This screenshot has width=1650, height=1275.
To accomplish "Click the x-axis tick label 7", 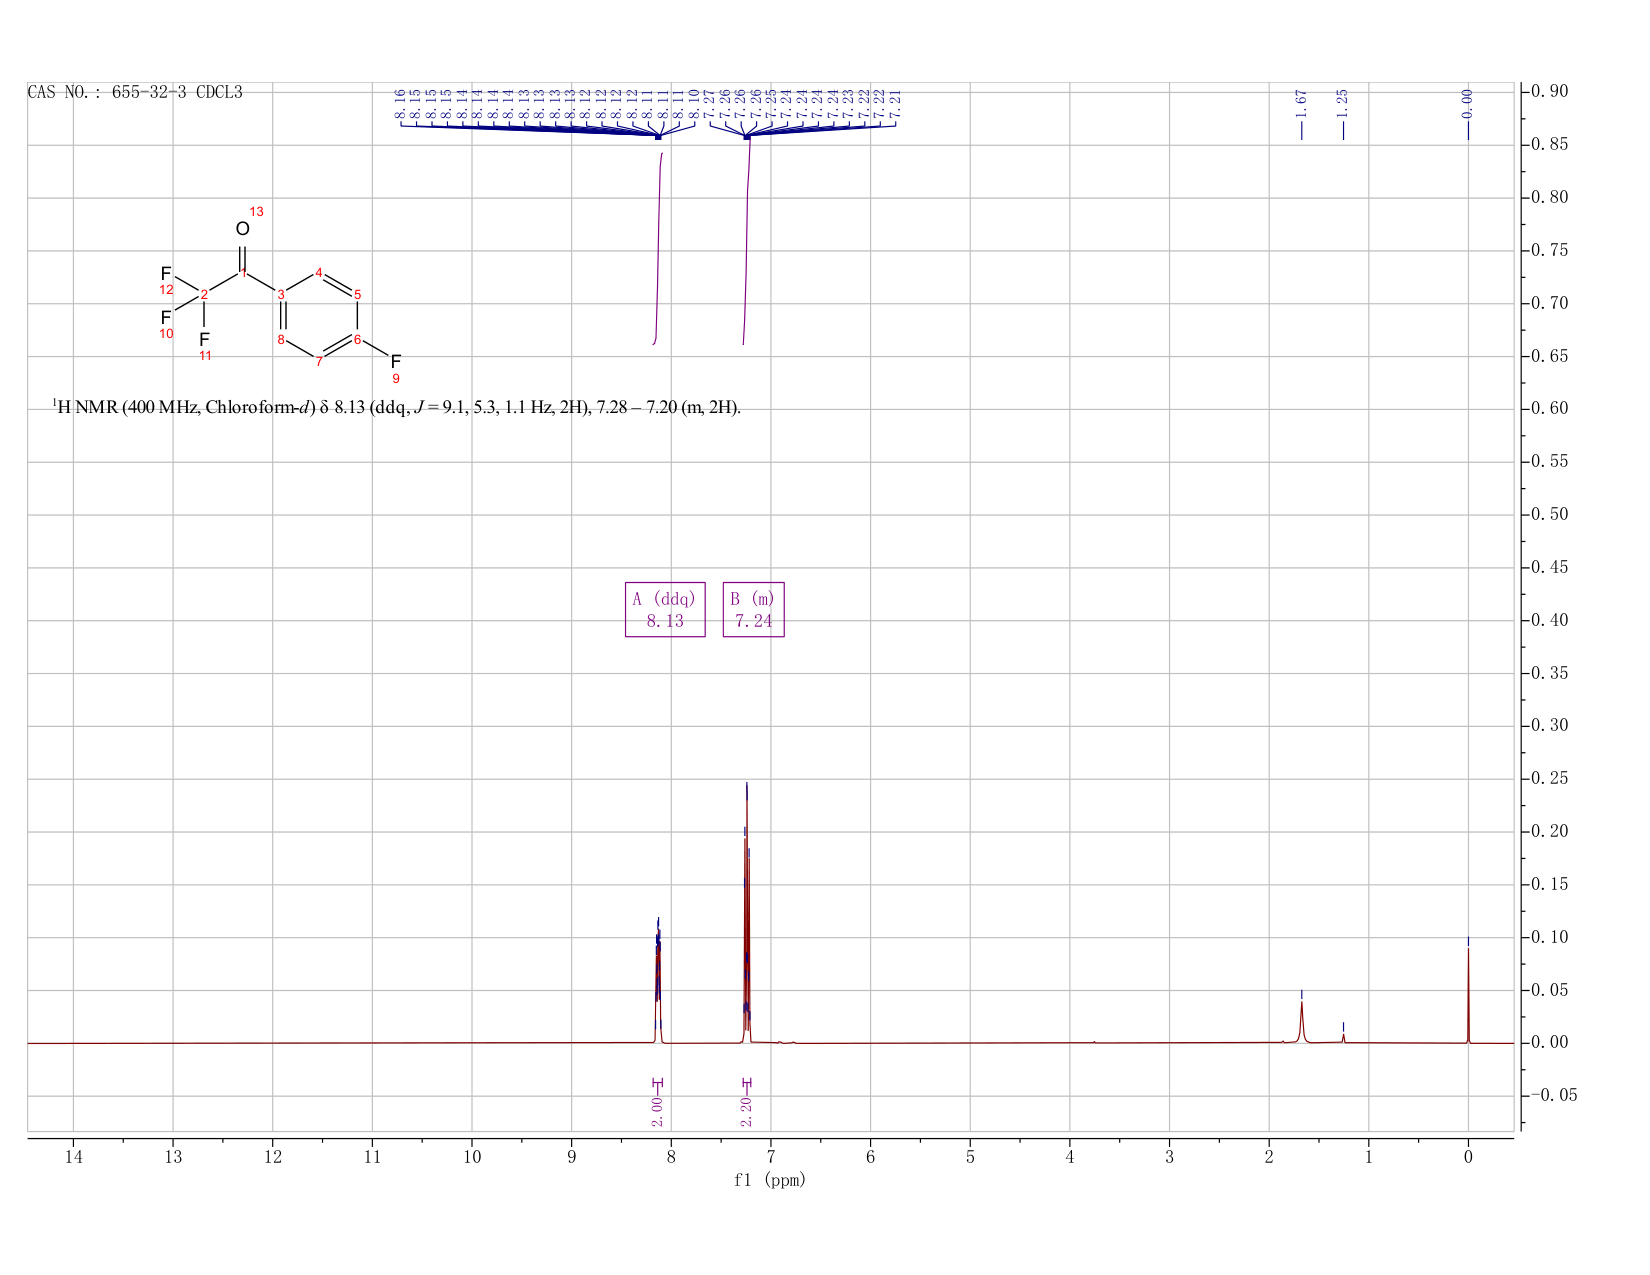I will 771,1157.
